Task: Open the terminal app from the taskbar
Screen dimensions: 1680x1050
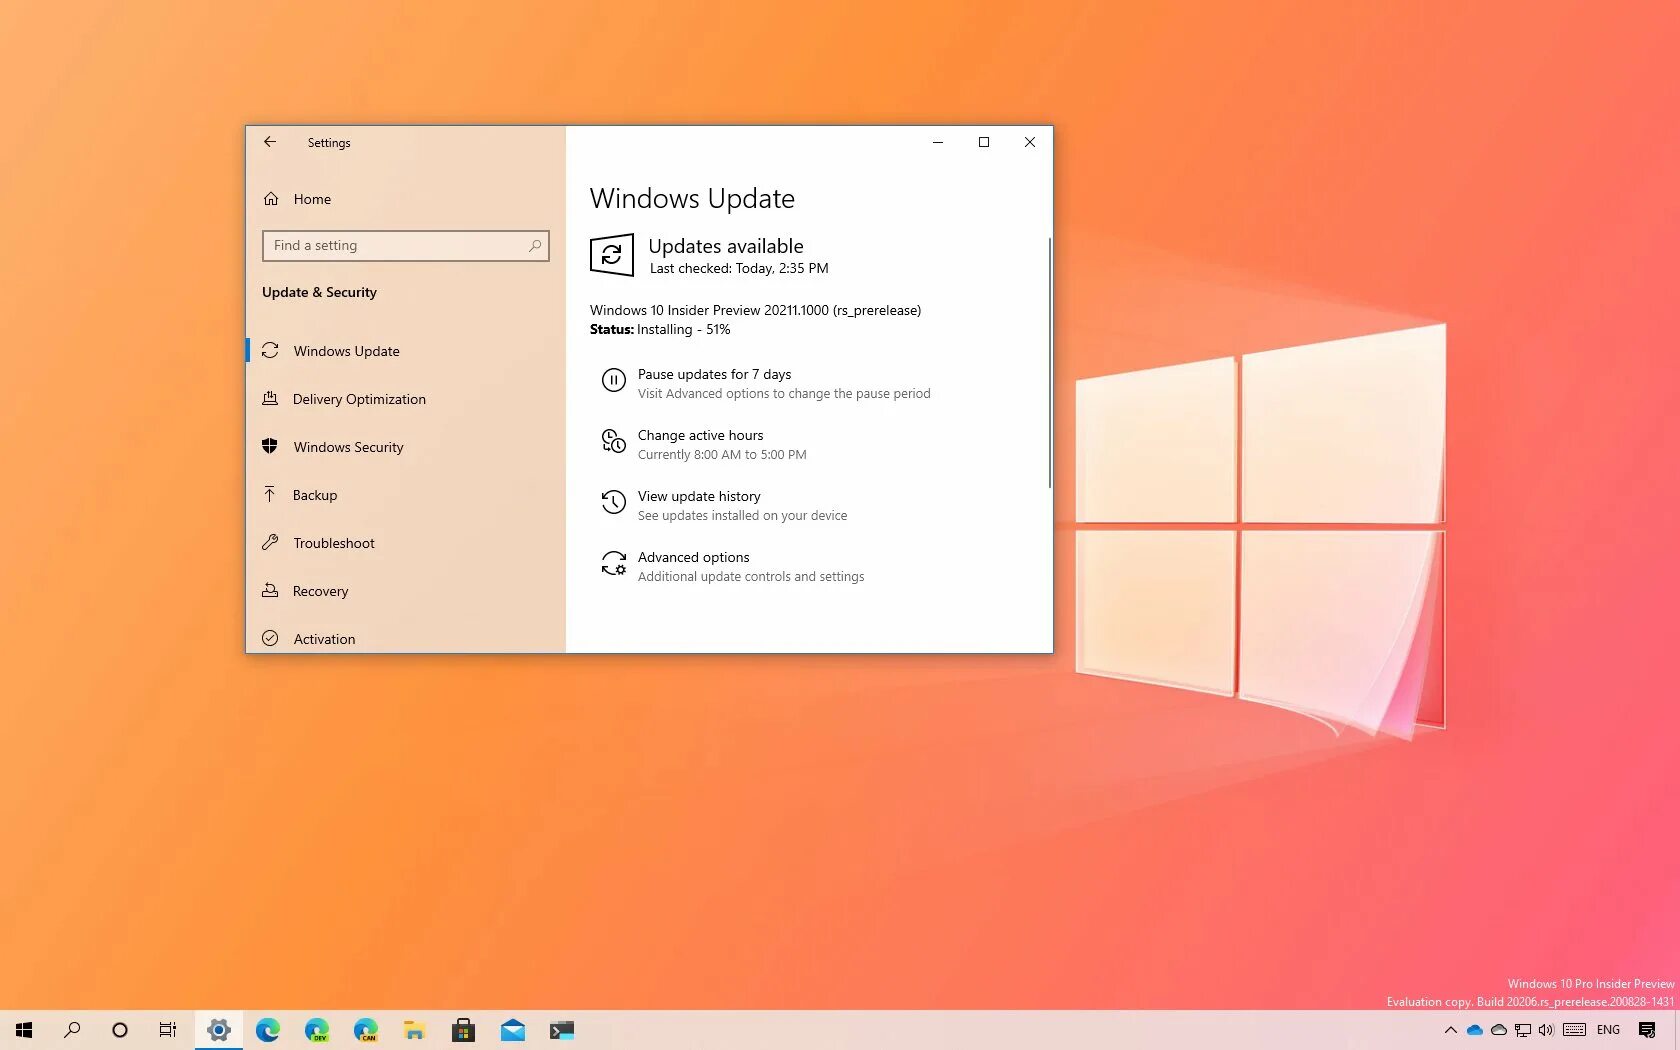Action: click(x=562, y=1030)
